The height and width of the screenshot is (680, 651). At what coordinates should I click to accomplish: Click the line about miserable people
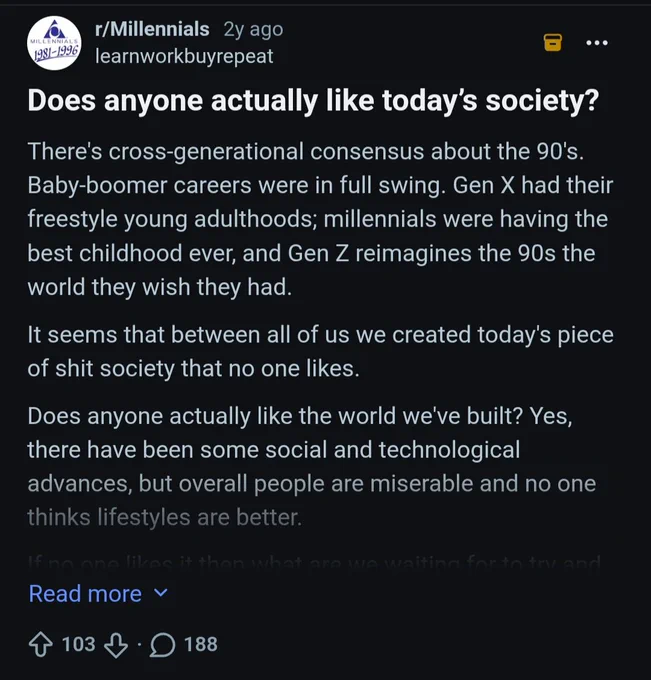pyautogui.click(x=311, y=484)
